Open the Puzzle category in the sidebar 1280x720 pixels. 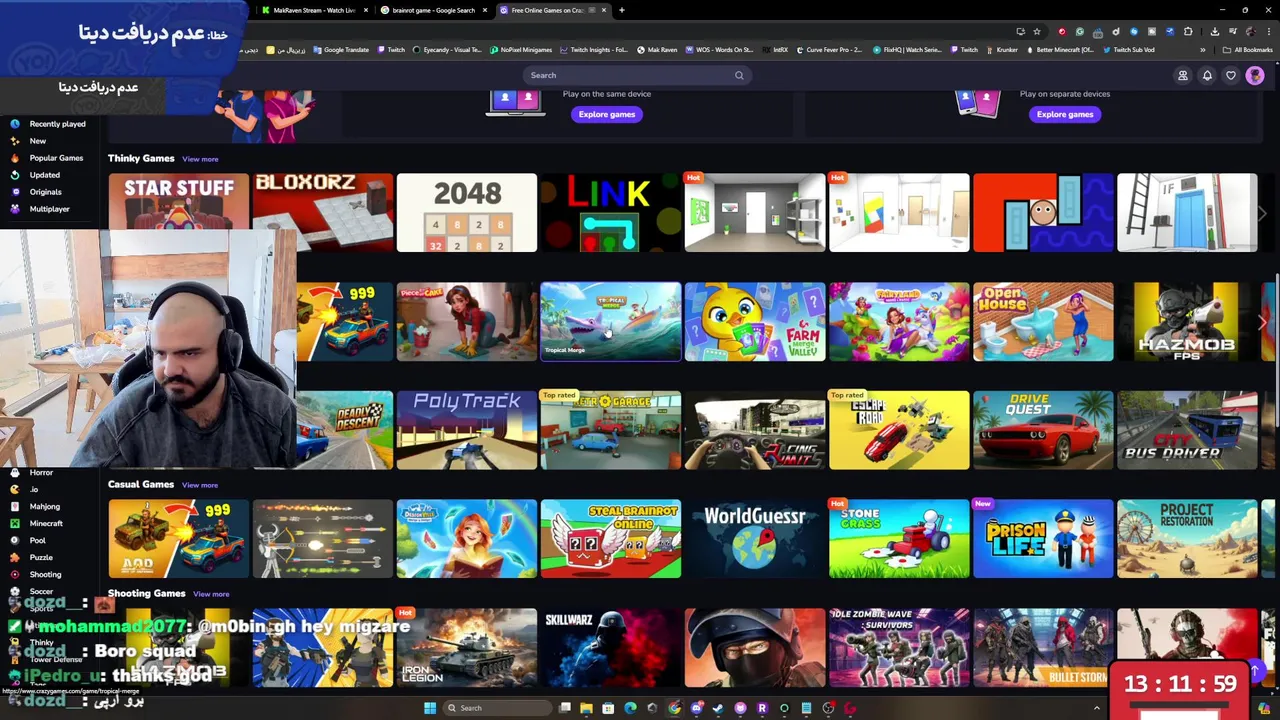(x=32, y=557)
